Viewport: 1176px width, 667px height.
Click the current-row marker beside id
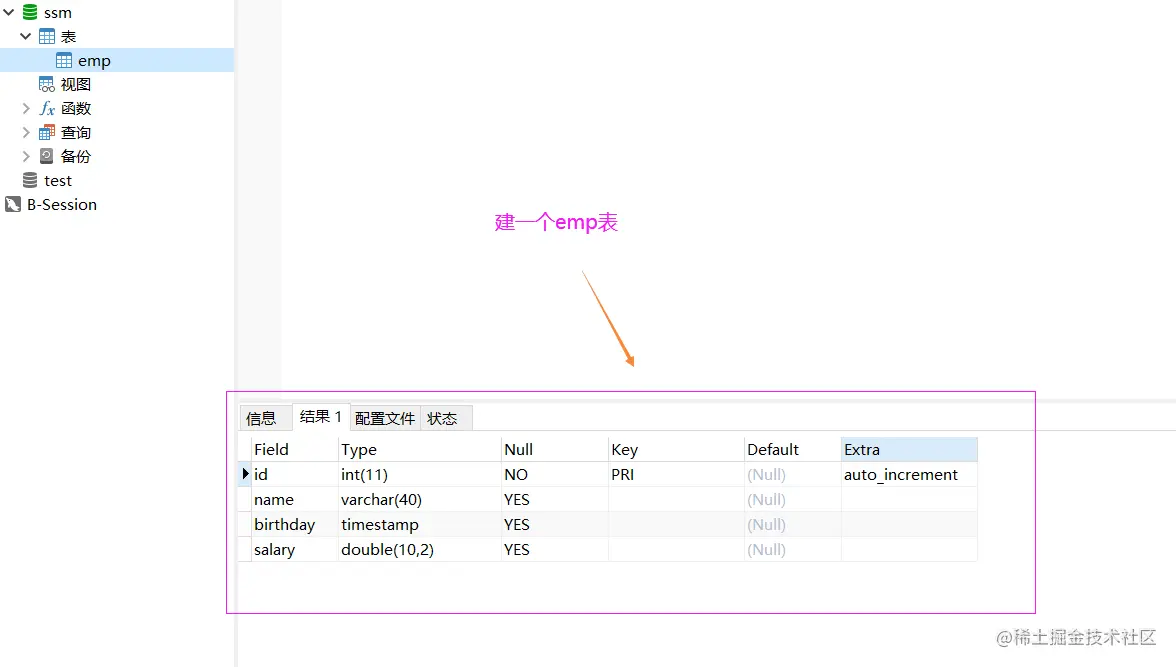[245, 474]
